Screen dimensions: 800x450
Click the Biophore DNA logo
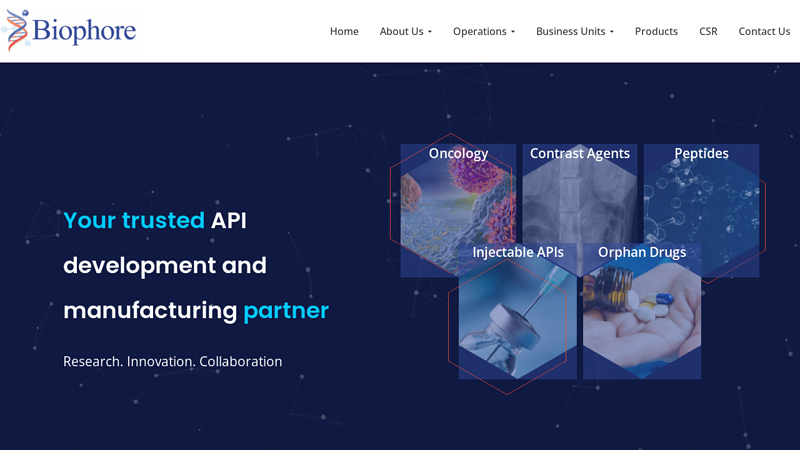click(69, 30)
